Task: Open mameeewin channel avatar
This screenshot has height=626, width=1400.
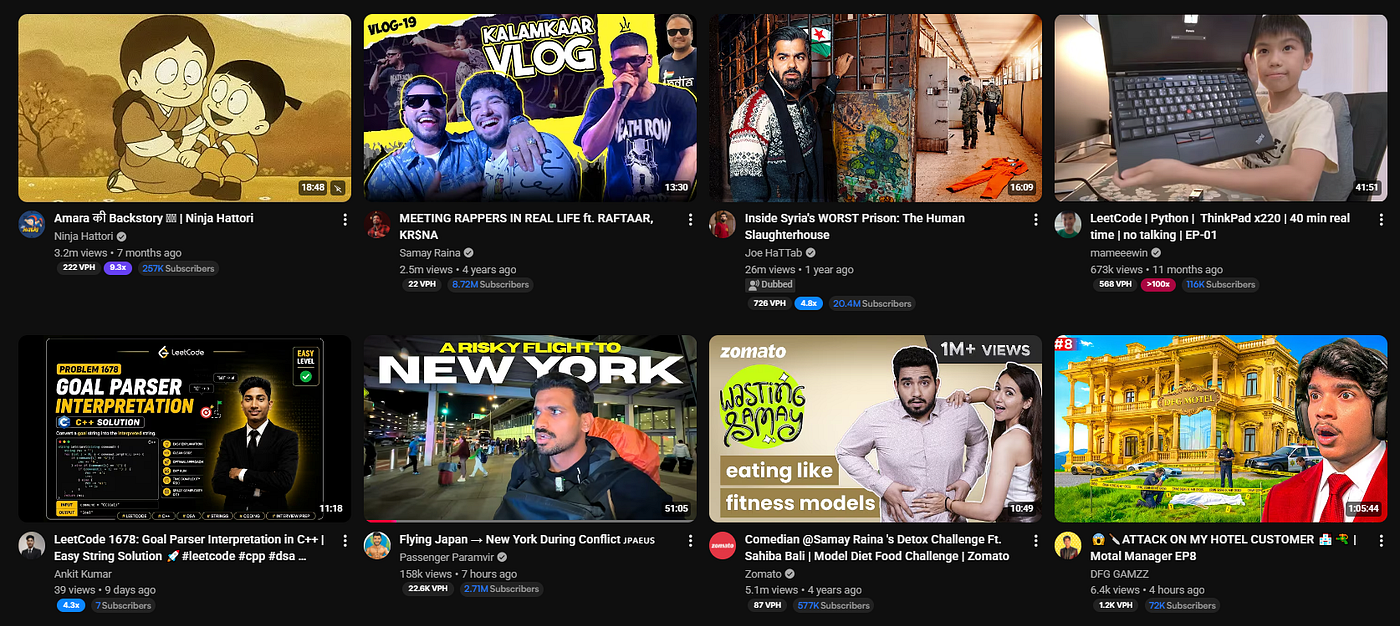Action: [x=1068, y=224]
